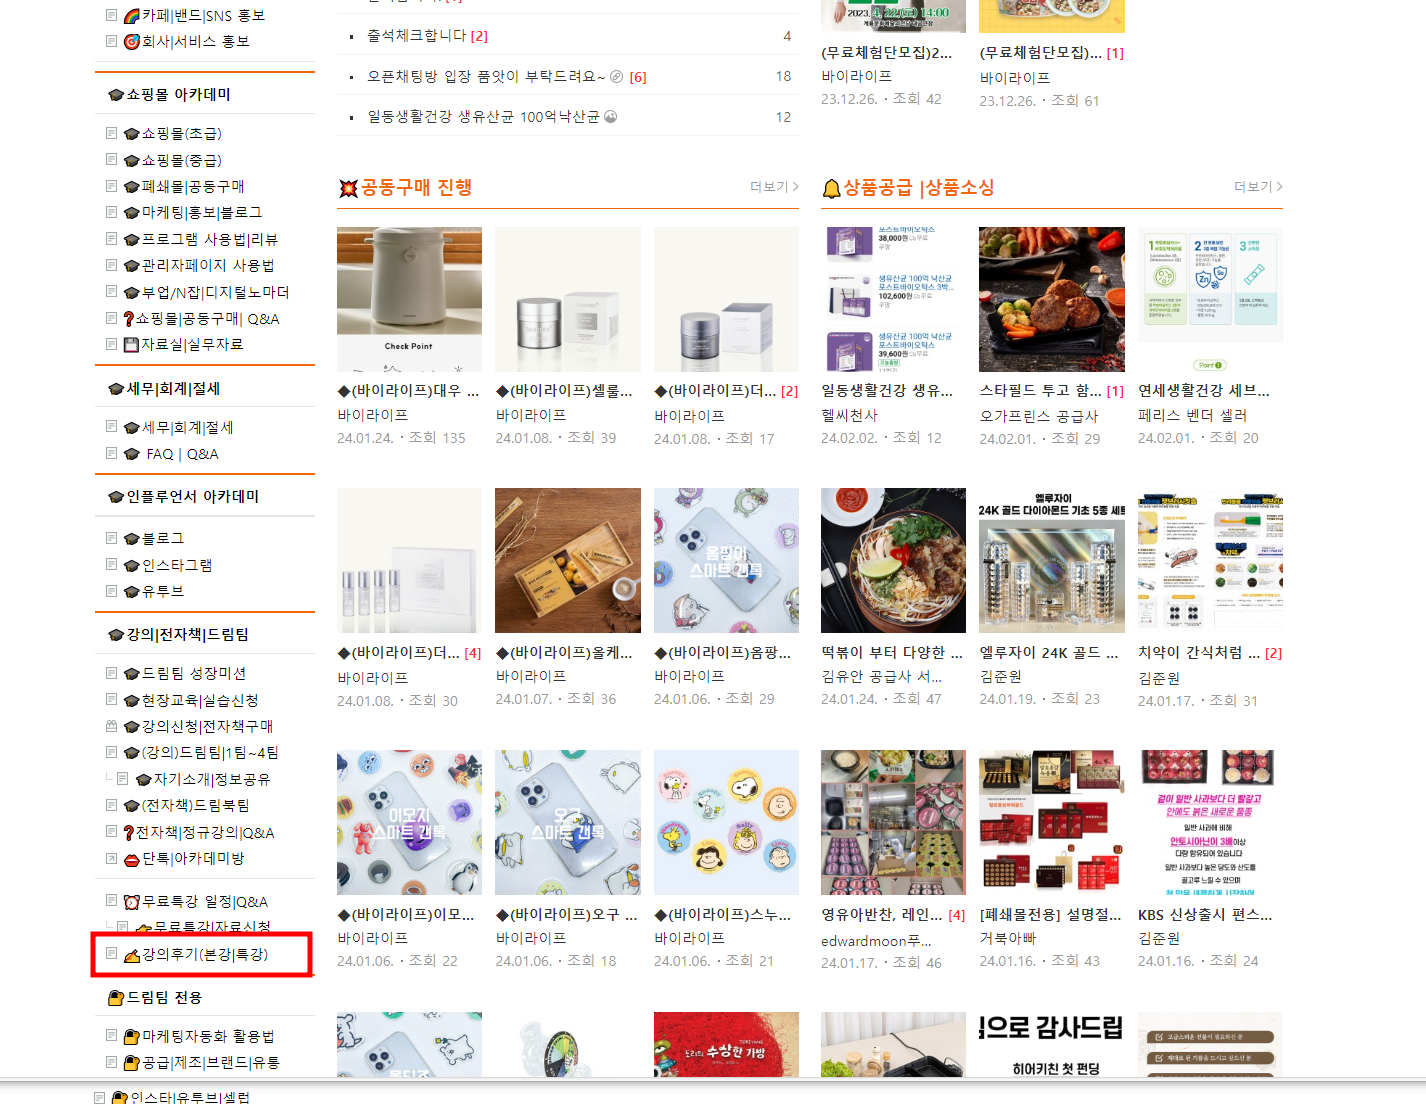Image resolution: width=1426 pixels, height=1104 pixels.
Task: Click the rainbow icon beside 카페|밴드|SNS 홍보
Action: tap(131, 16)
